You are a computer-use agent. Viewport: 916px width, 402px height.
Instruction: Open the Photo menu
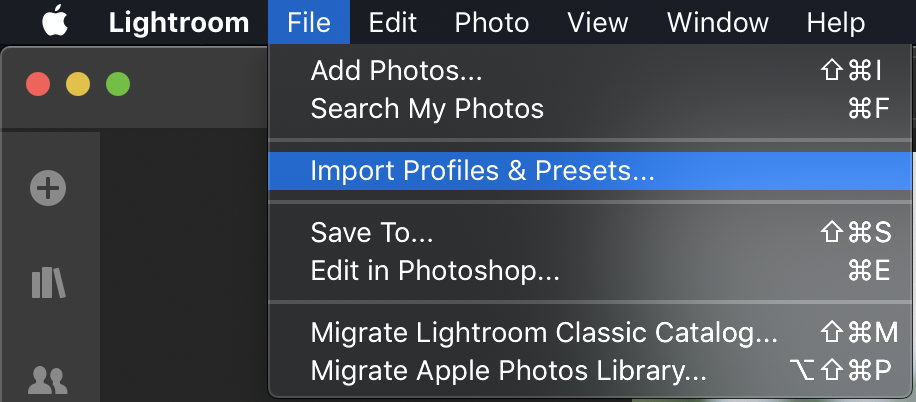click(x=490, y=22)
